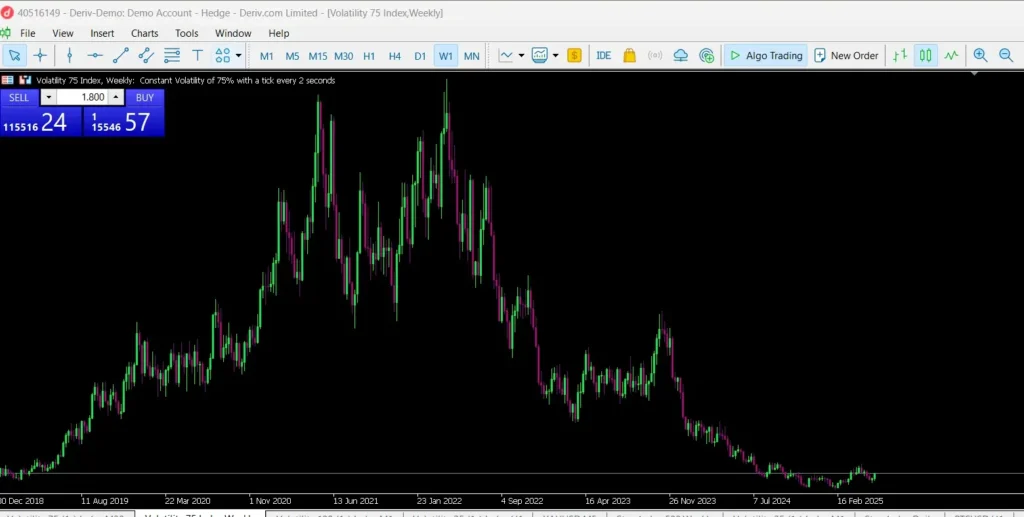The width and height of the screenshot is (1024, 517).
Task: Open the Market shopping bag icon
Action: coord(630,55)
